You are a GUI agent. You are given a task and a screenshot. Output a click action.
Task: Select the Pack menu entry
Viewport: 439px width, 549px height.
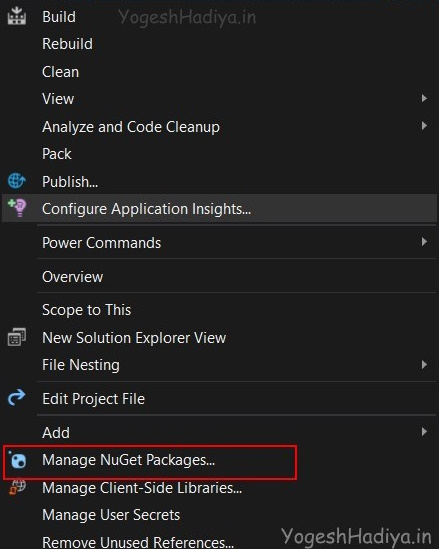(x=57, y=154)
